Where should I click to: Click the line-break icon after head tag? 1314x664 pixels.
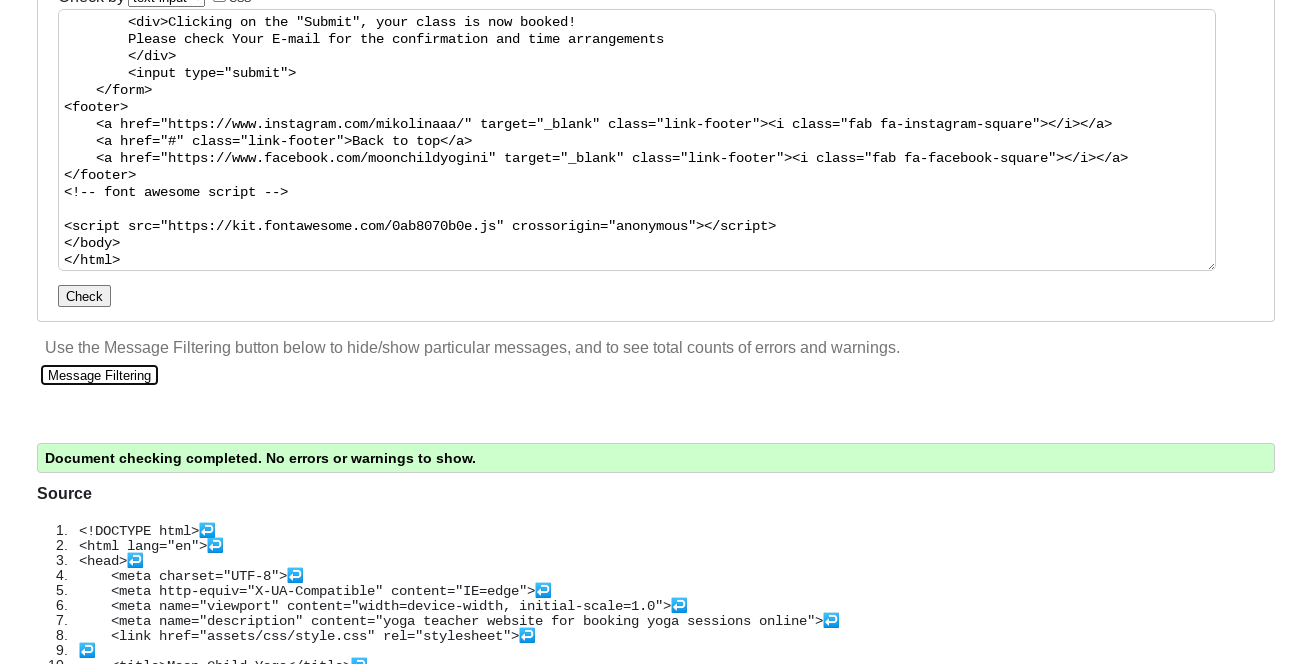[x=135, y=560]
